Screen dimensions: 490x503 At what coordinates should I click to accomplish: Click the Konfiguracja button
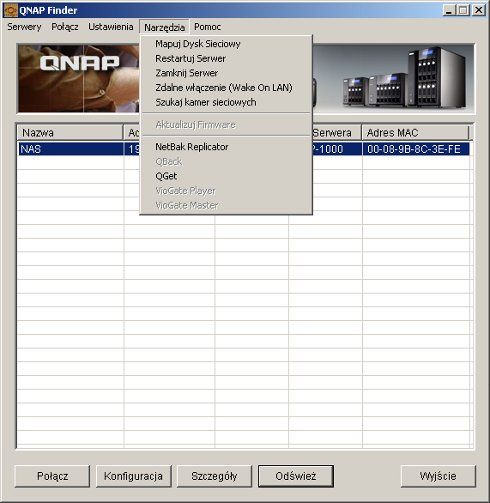[x=133, y=476]
